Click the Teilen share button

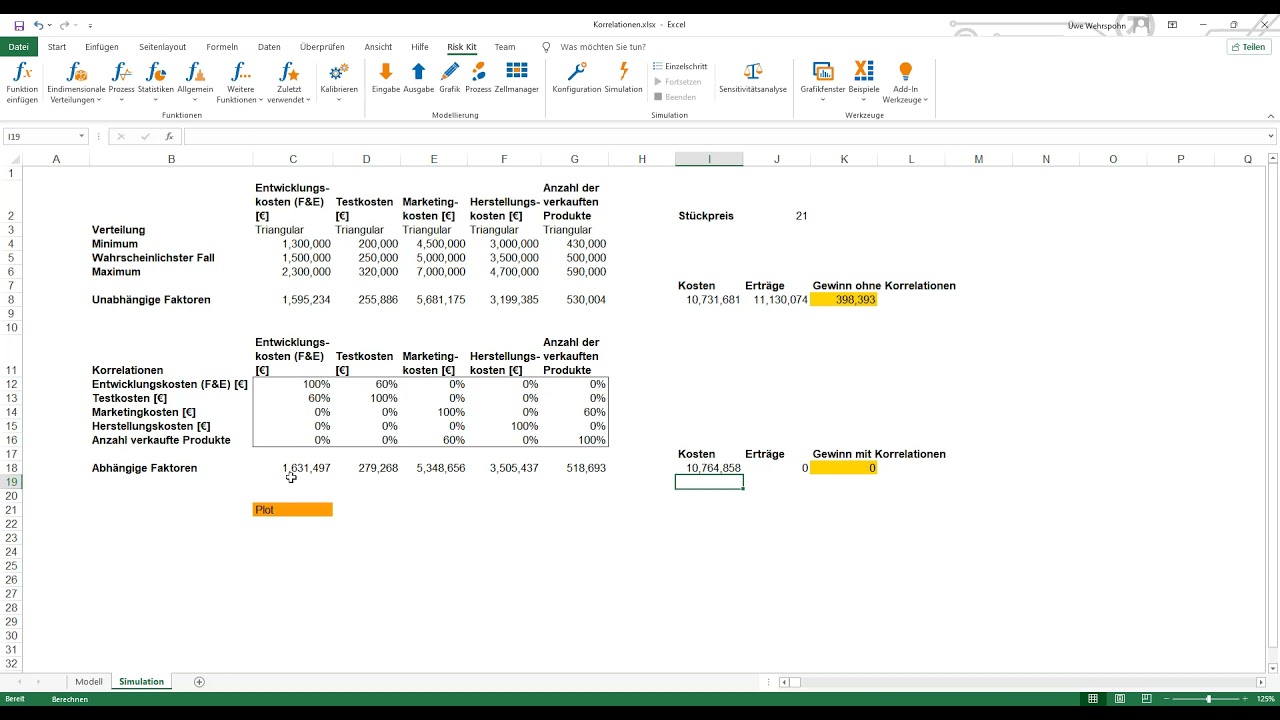pyautogui.click(x=1249, y=47)
